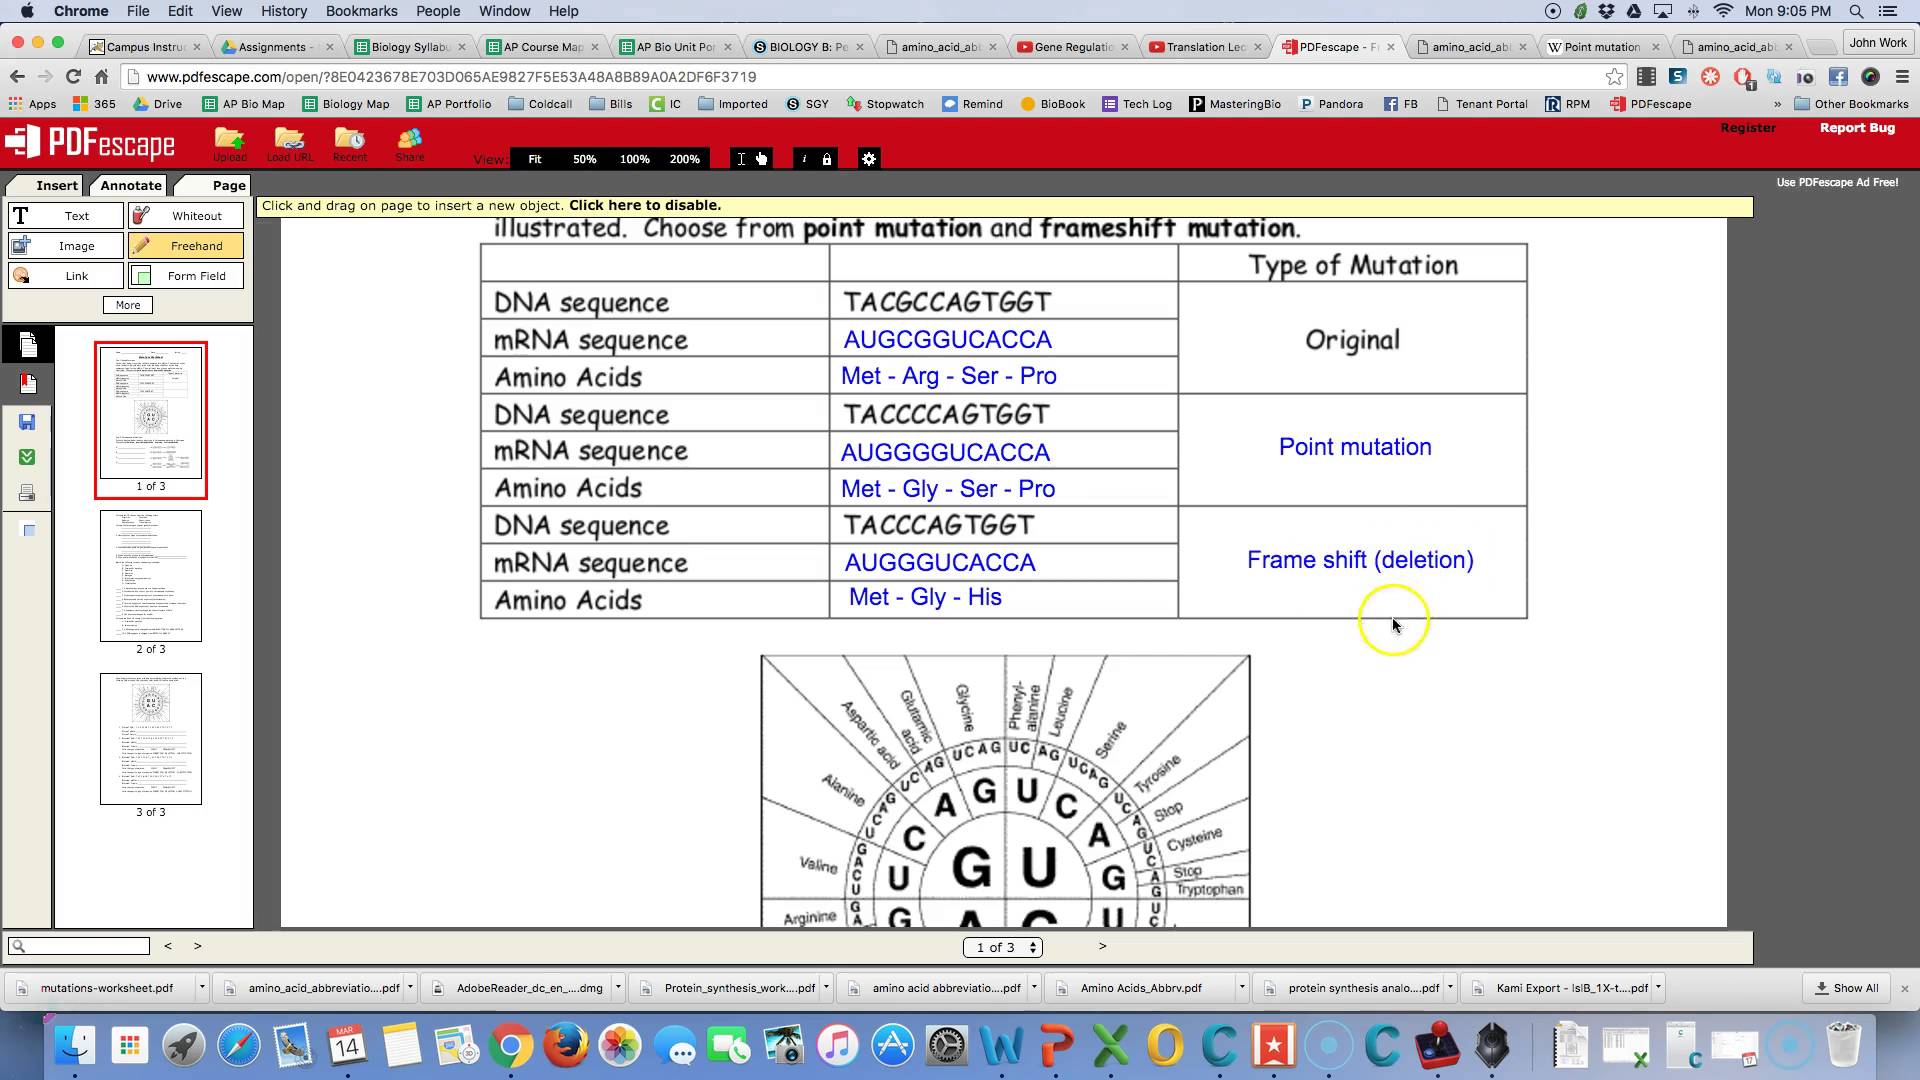Select the Insert tab
This screenshot has width=1920, height=1080.
coord(57,185)
